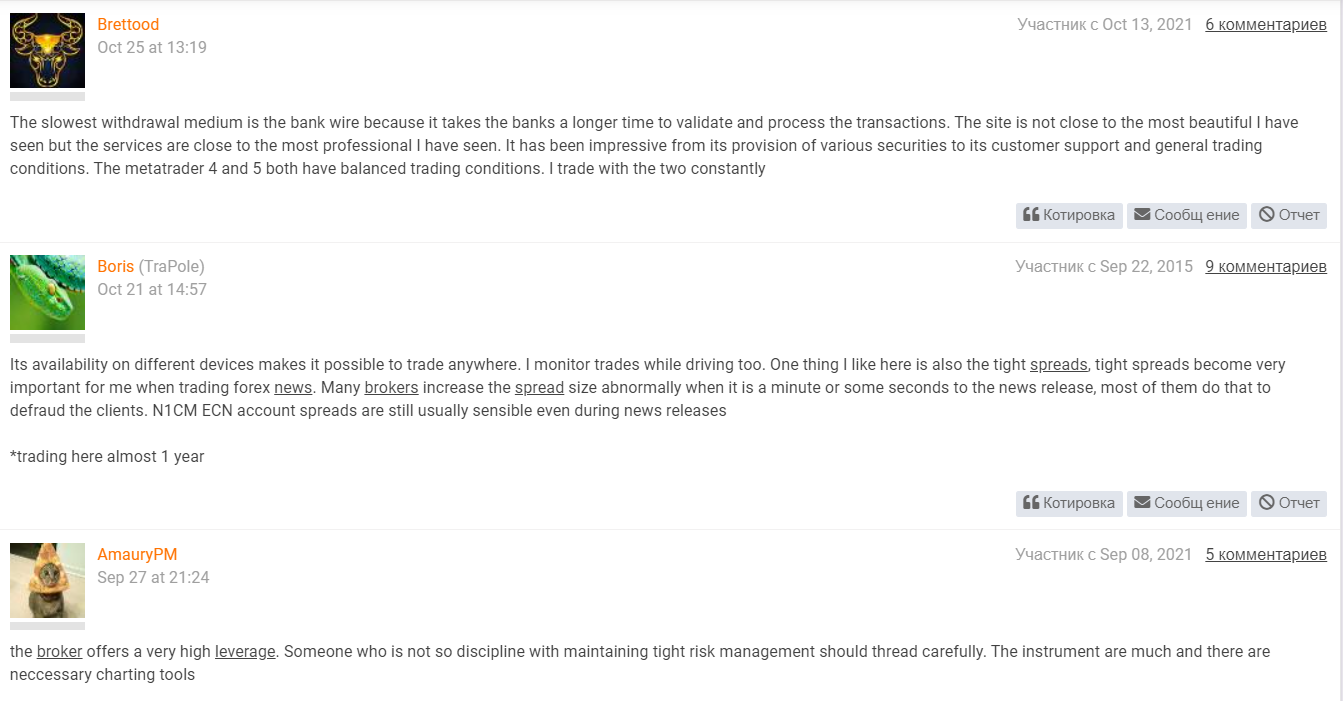Click AmauryPM's avatar image
The width and height of the screenshot is (1343, 701).
(x=47, y=580)
